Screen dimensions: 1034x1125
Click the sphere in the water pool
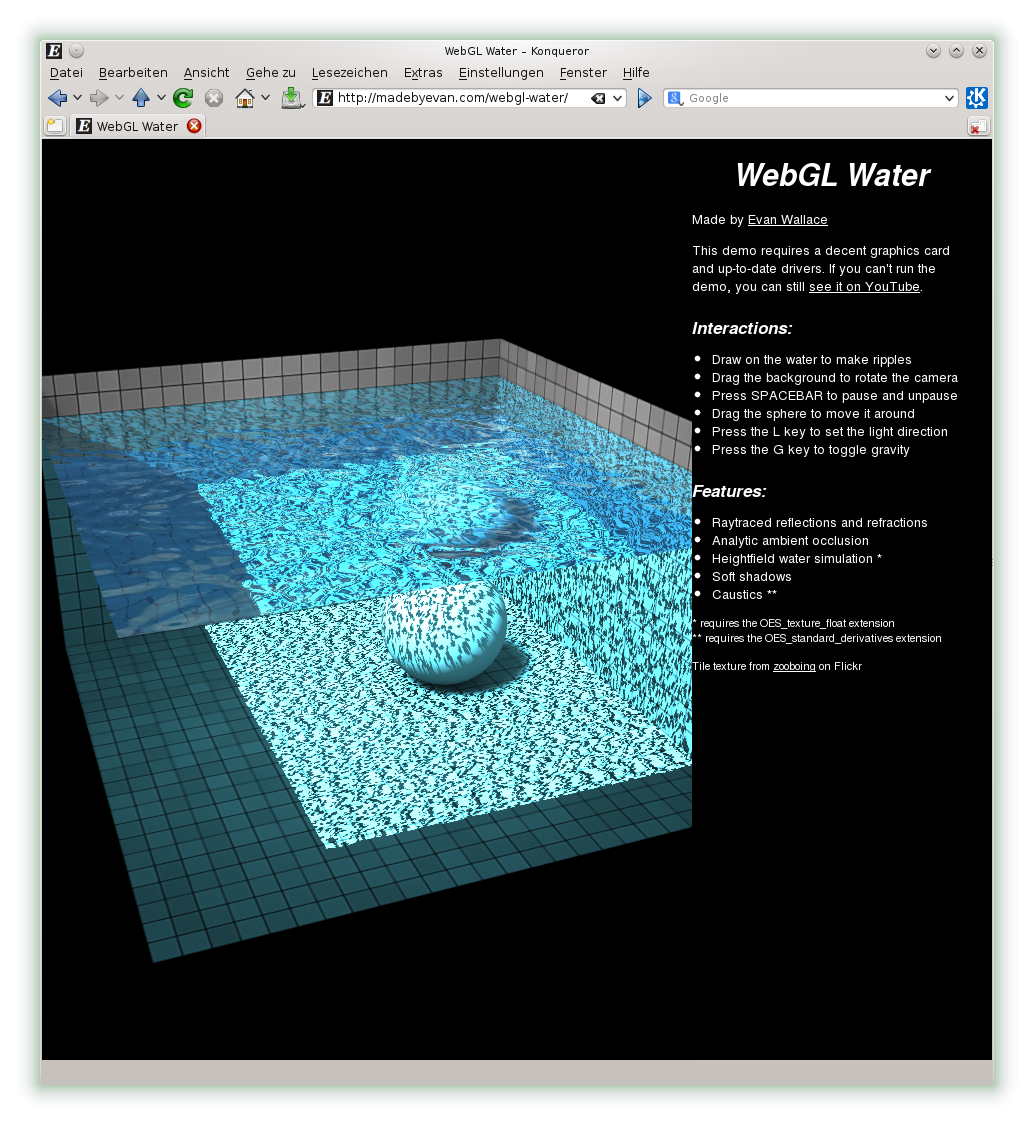coord(445,632)
